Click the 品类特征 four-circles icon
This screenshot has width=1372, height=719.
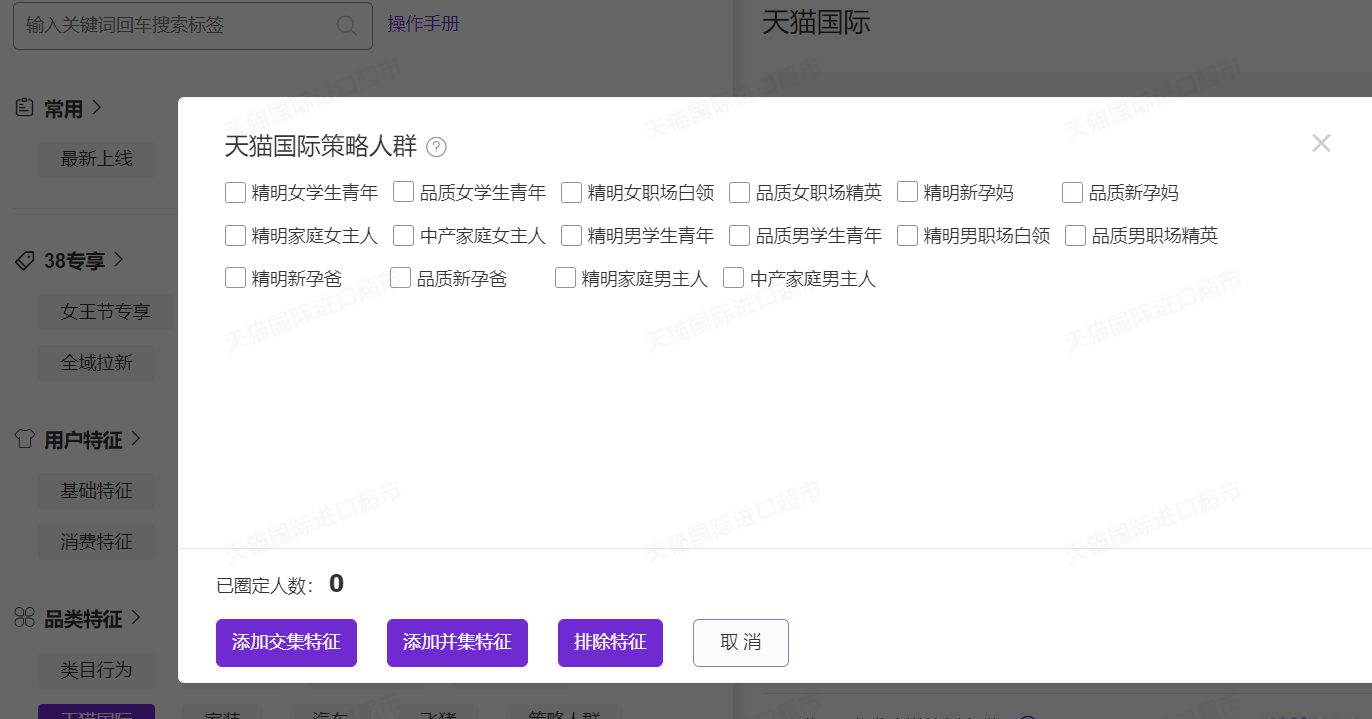coord(25,618)
